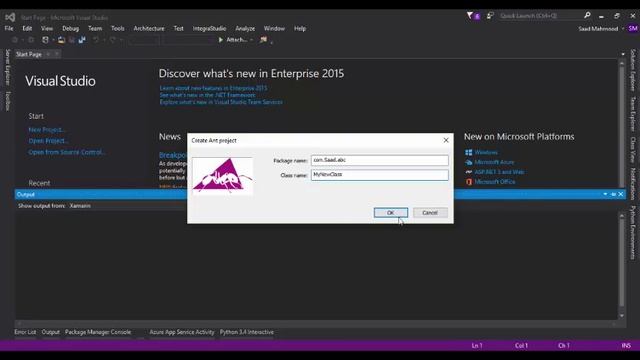Click the ASP.NET 5 and Web icon
The height and width of the screenshot is (360, 640).
469,172
